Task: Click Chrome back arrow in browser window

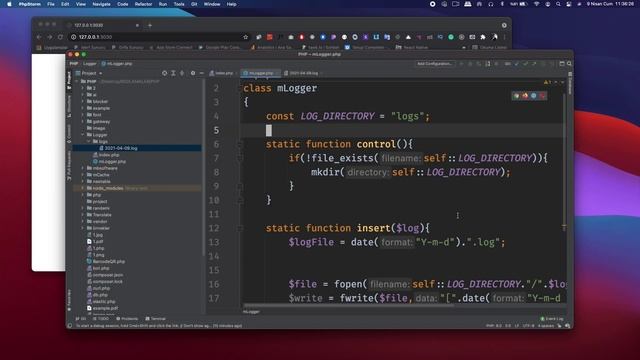Action: coord(39,37)
